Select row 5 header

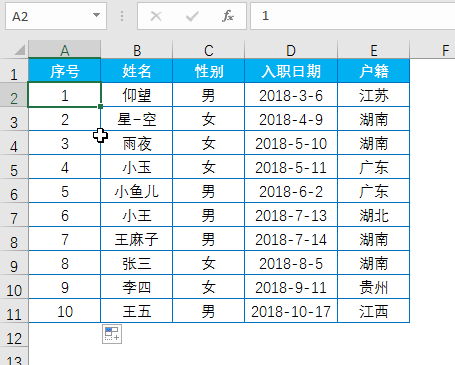coord(14,167)
